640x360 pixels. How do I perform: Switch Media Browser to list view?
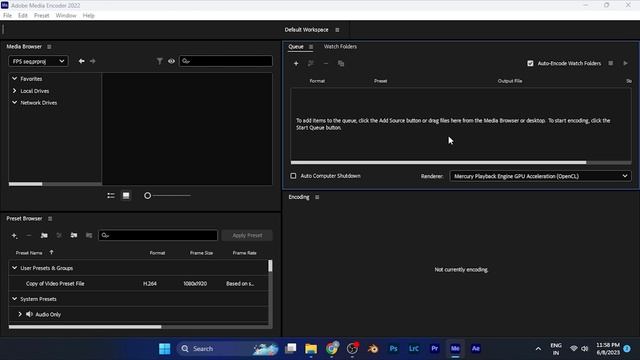pos(111,196)
